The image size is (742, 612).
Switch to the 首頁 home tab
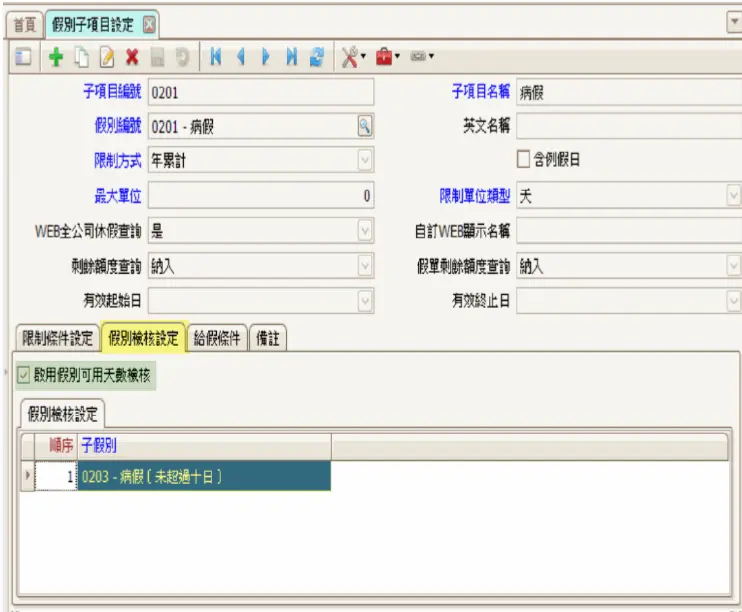pyautogui.click(x=22, y=23)
